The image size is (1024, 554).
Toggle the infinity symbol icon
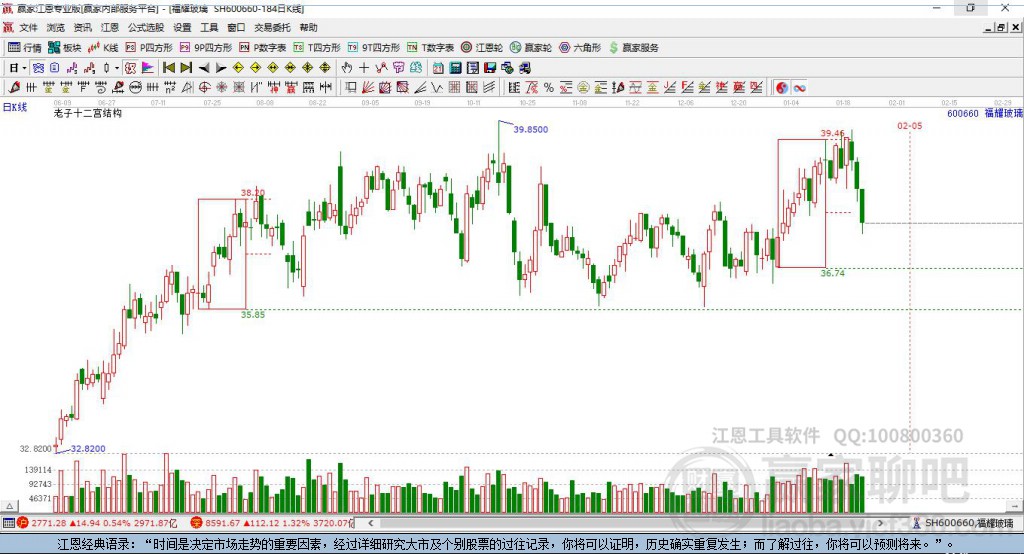pyautogui.click(x=799, y=88)
